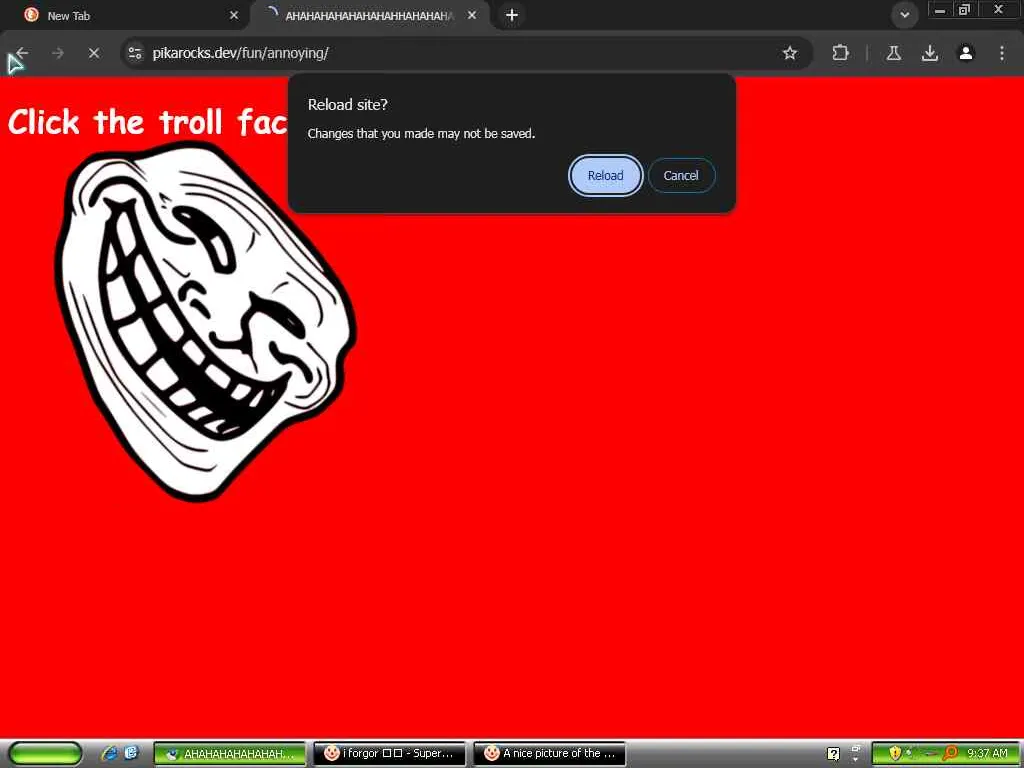Click the green Start button
1024x768 pixels.
(x=46, y=754)
